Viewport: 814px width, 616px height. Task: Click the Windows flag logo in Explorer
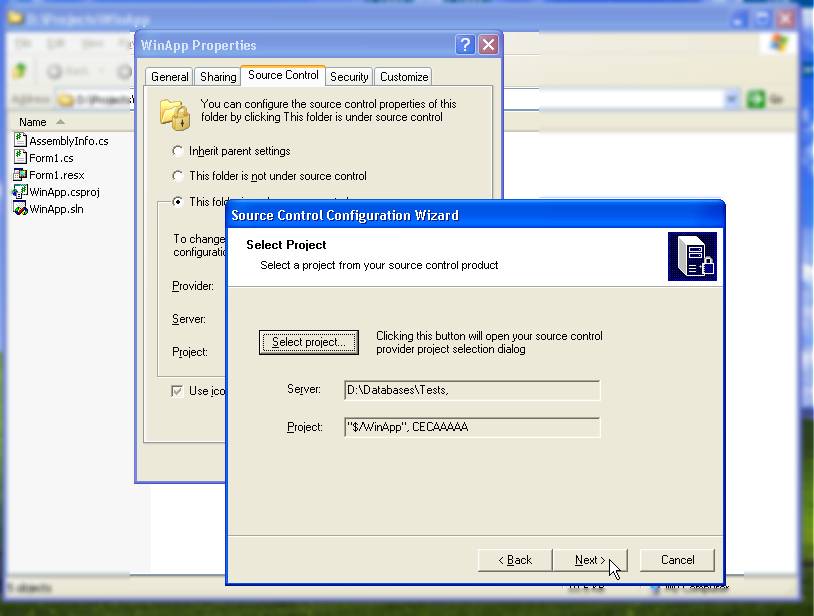pos(777,44)
